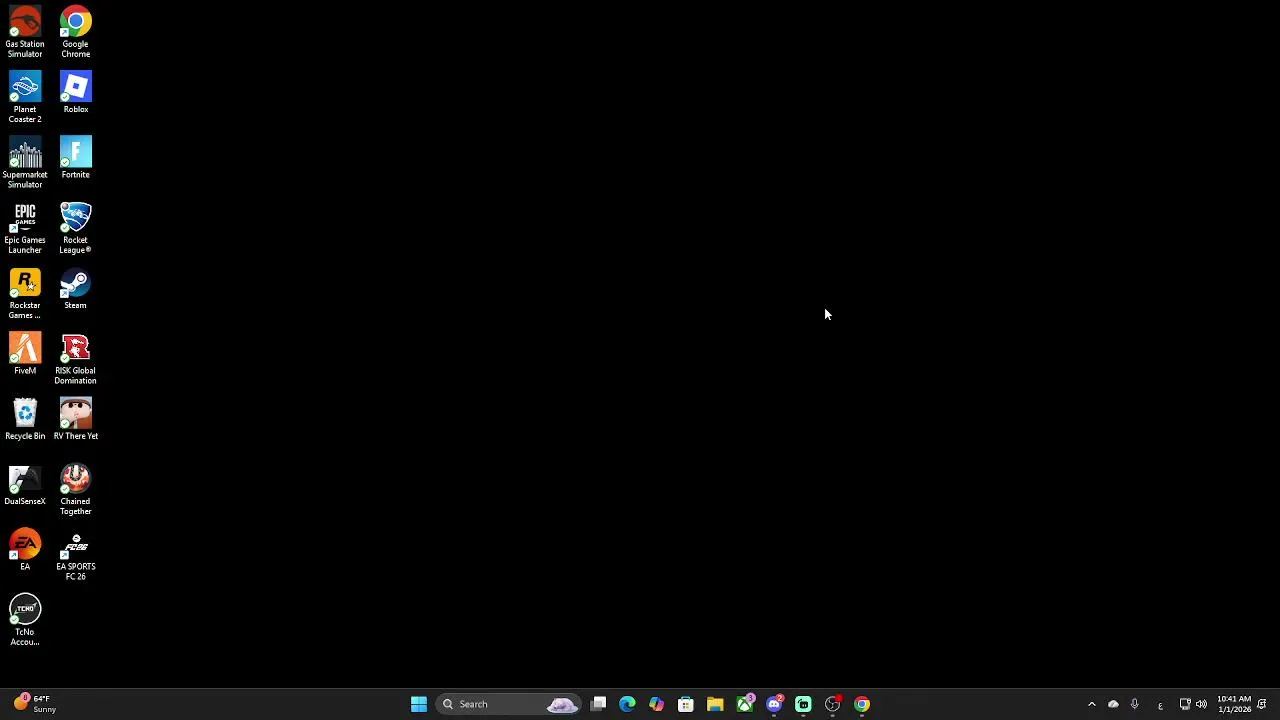Screen dimensions: 1280x720
Task: Open the green app beside Discord in the taskbar
Action: point(803,704)
